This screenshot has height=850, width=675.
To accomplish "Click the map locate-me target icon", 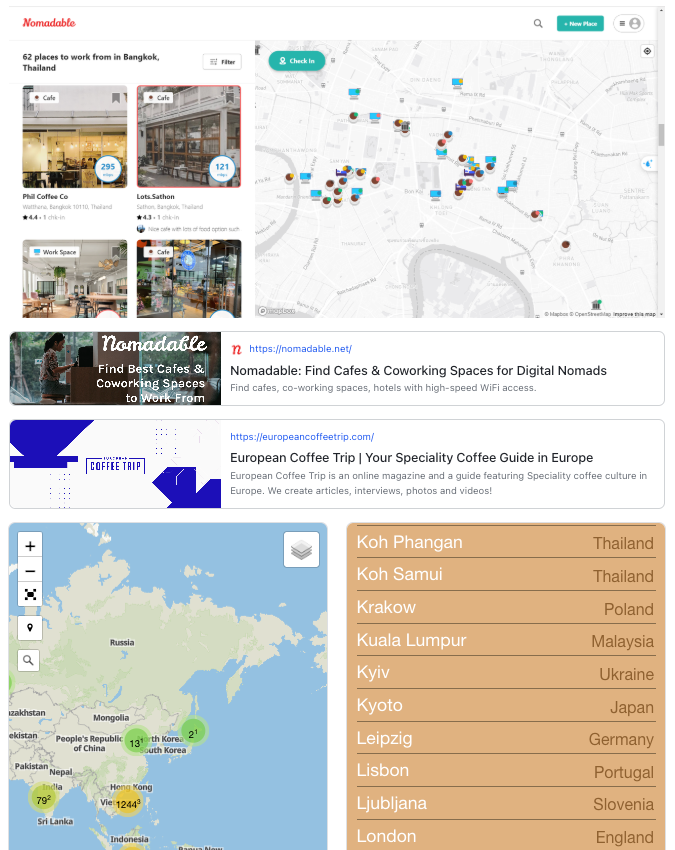I will click(647, 51).
